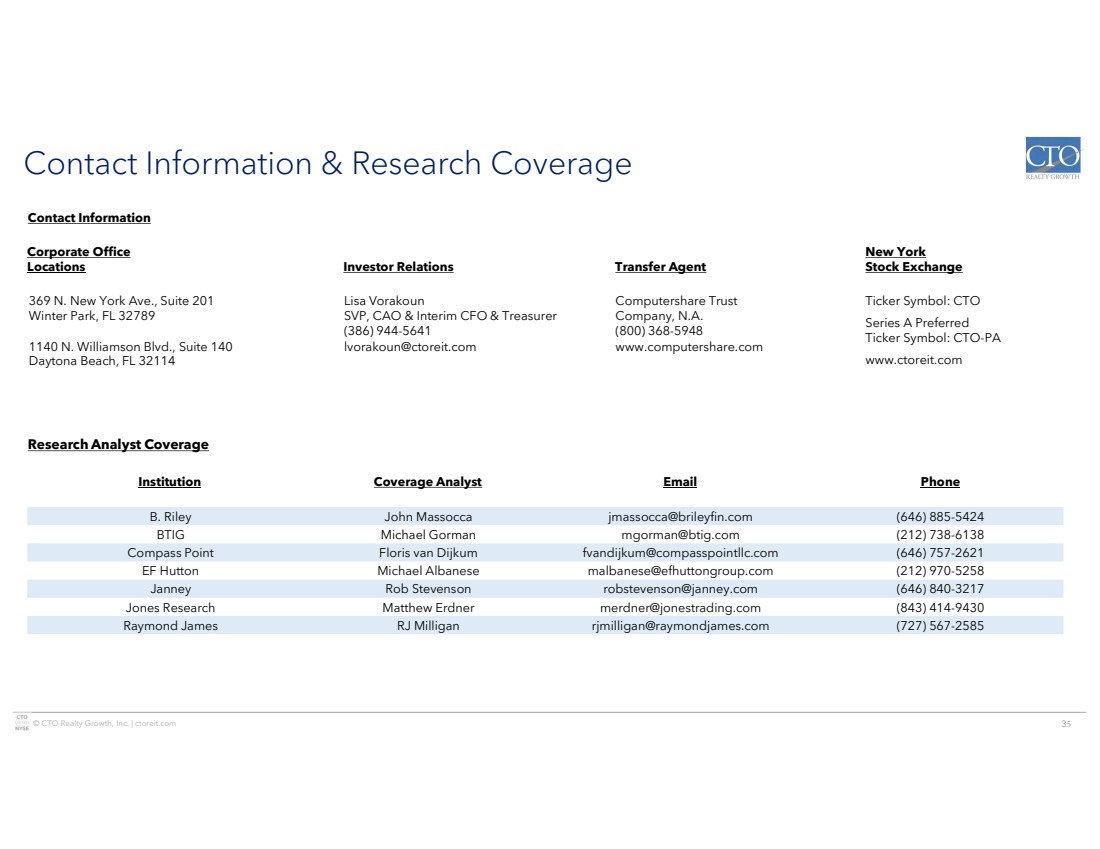Select the EF Hutton institution cell
Screen dimensions: 1100x849
point(170,571)
